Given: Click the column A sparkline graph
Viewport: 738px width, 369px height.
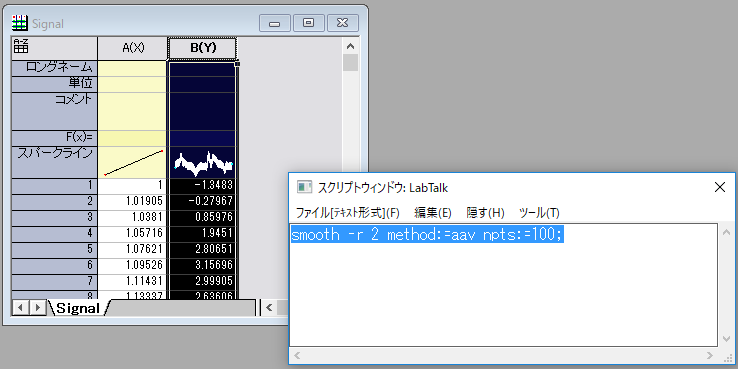Looking at the screenshot, I should [132, 162].
